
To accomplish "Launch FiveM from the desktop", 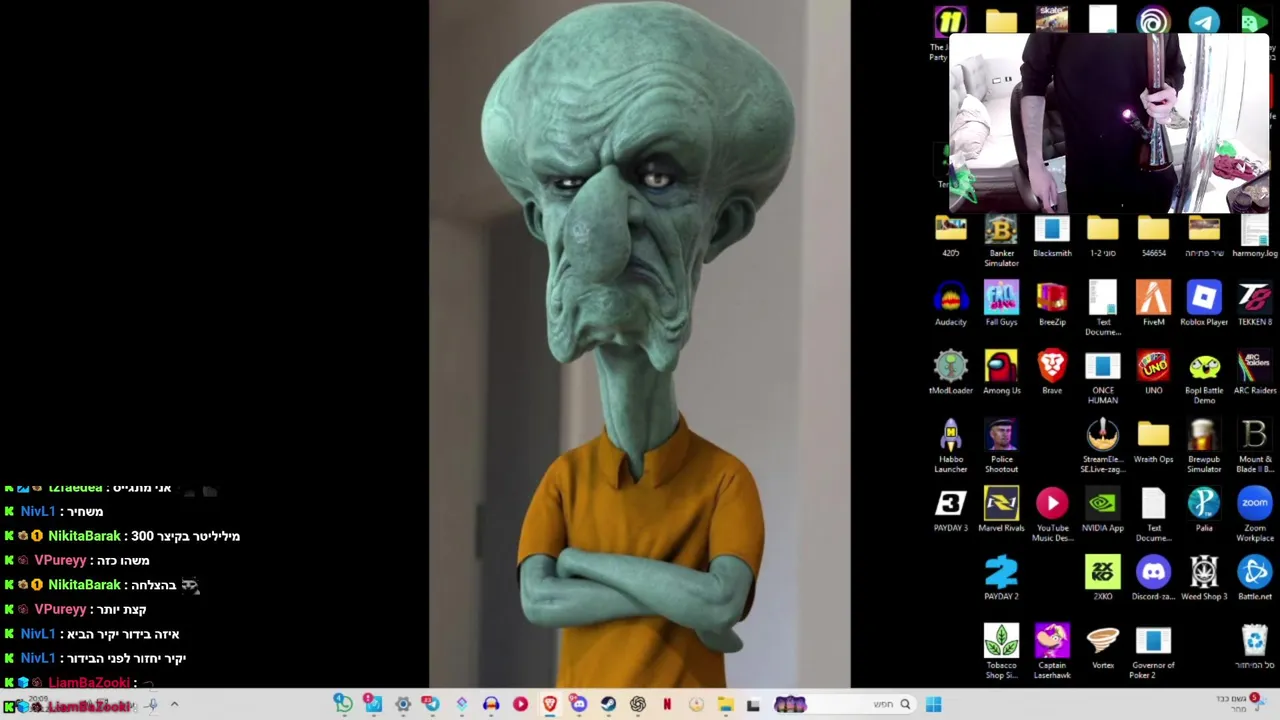I will click(x=1153, y=304).
